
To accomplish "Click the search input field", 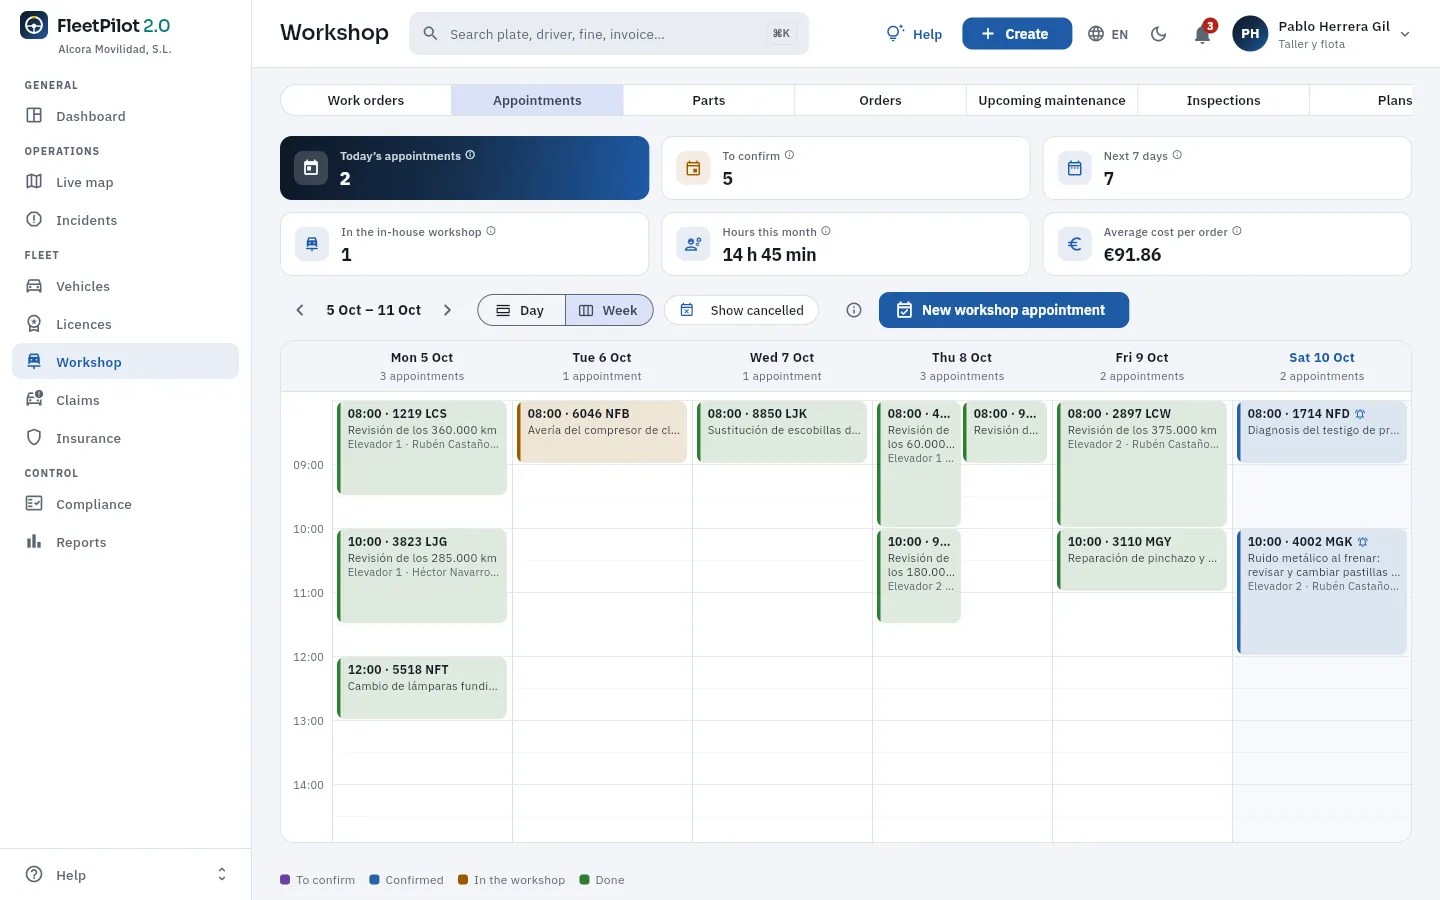I will coord(609,34).
